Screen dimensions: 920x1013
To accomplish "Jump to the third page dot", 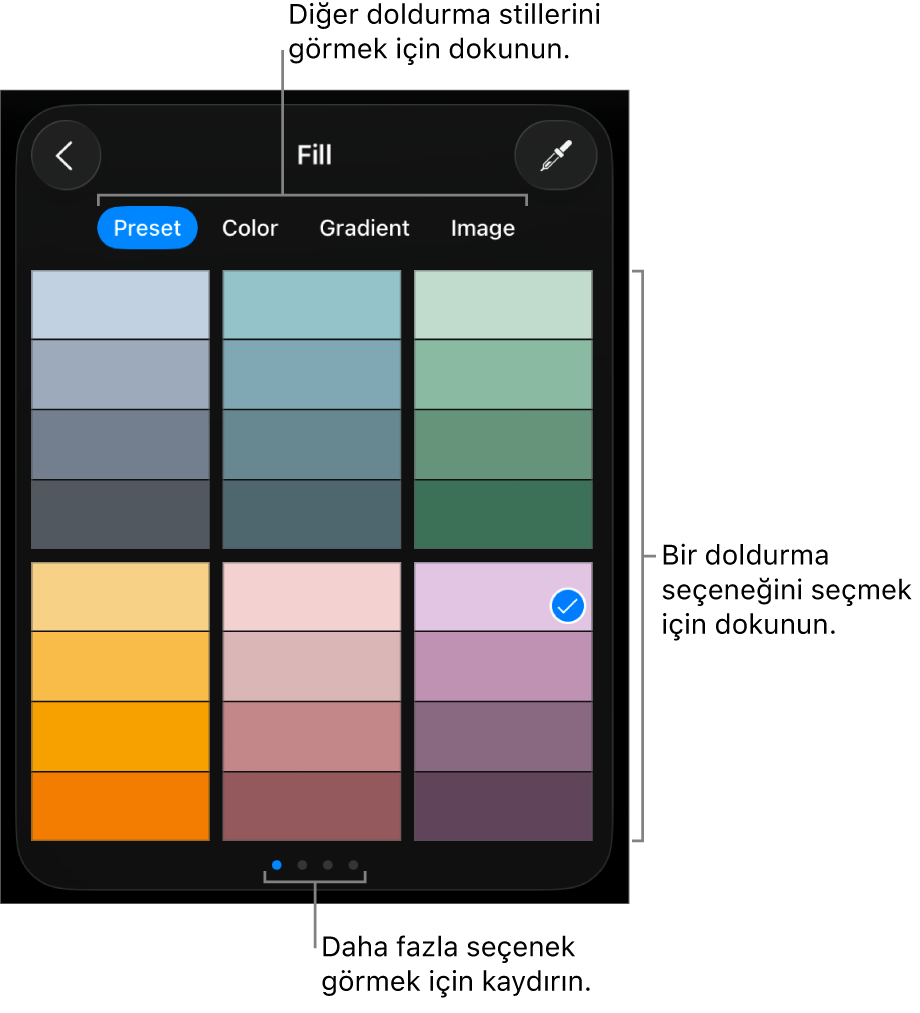I will click(x=328, y=865).
